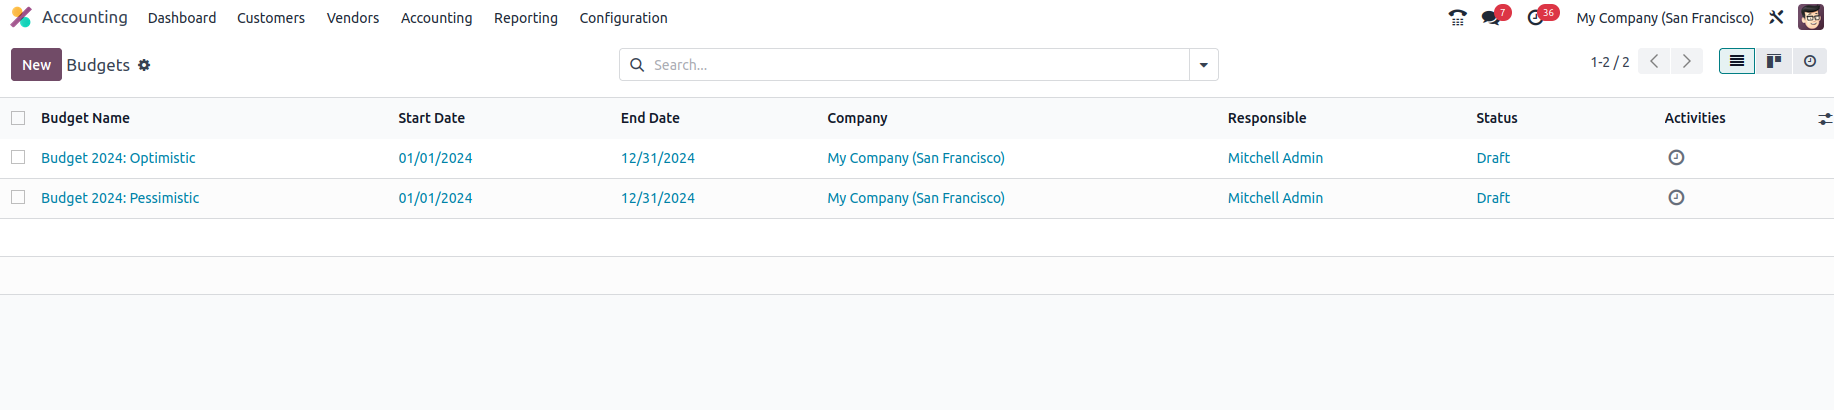Click Mitchell Admin in Optimistic budget row
The image size is (1834, 410).
tap(1275, 158)
